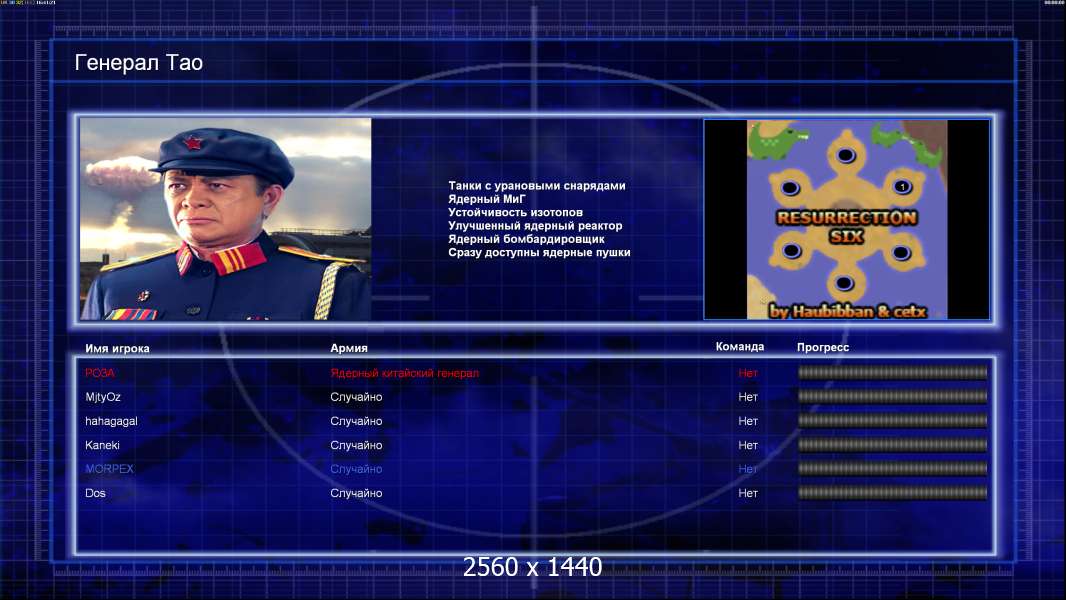Select player name 'Kaneki'
This screenshot has height=600, width=1066.
tap(102, 445)
